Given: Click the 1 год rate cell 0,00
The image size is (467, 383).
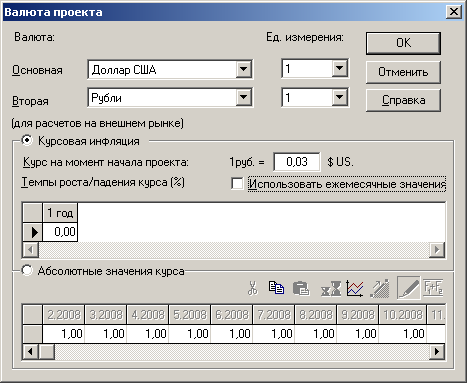Looking at the screenshot, I should 60,232.
